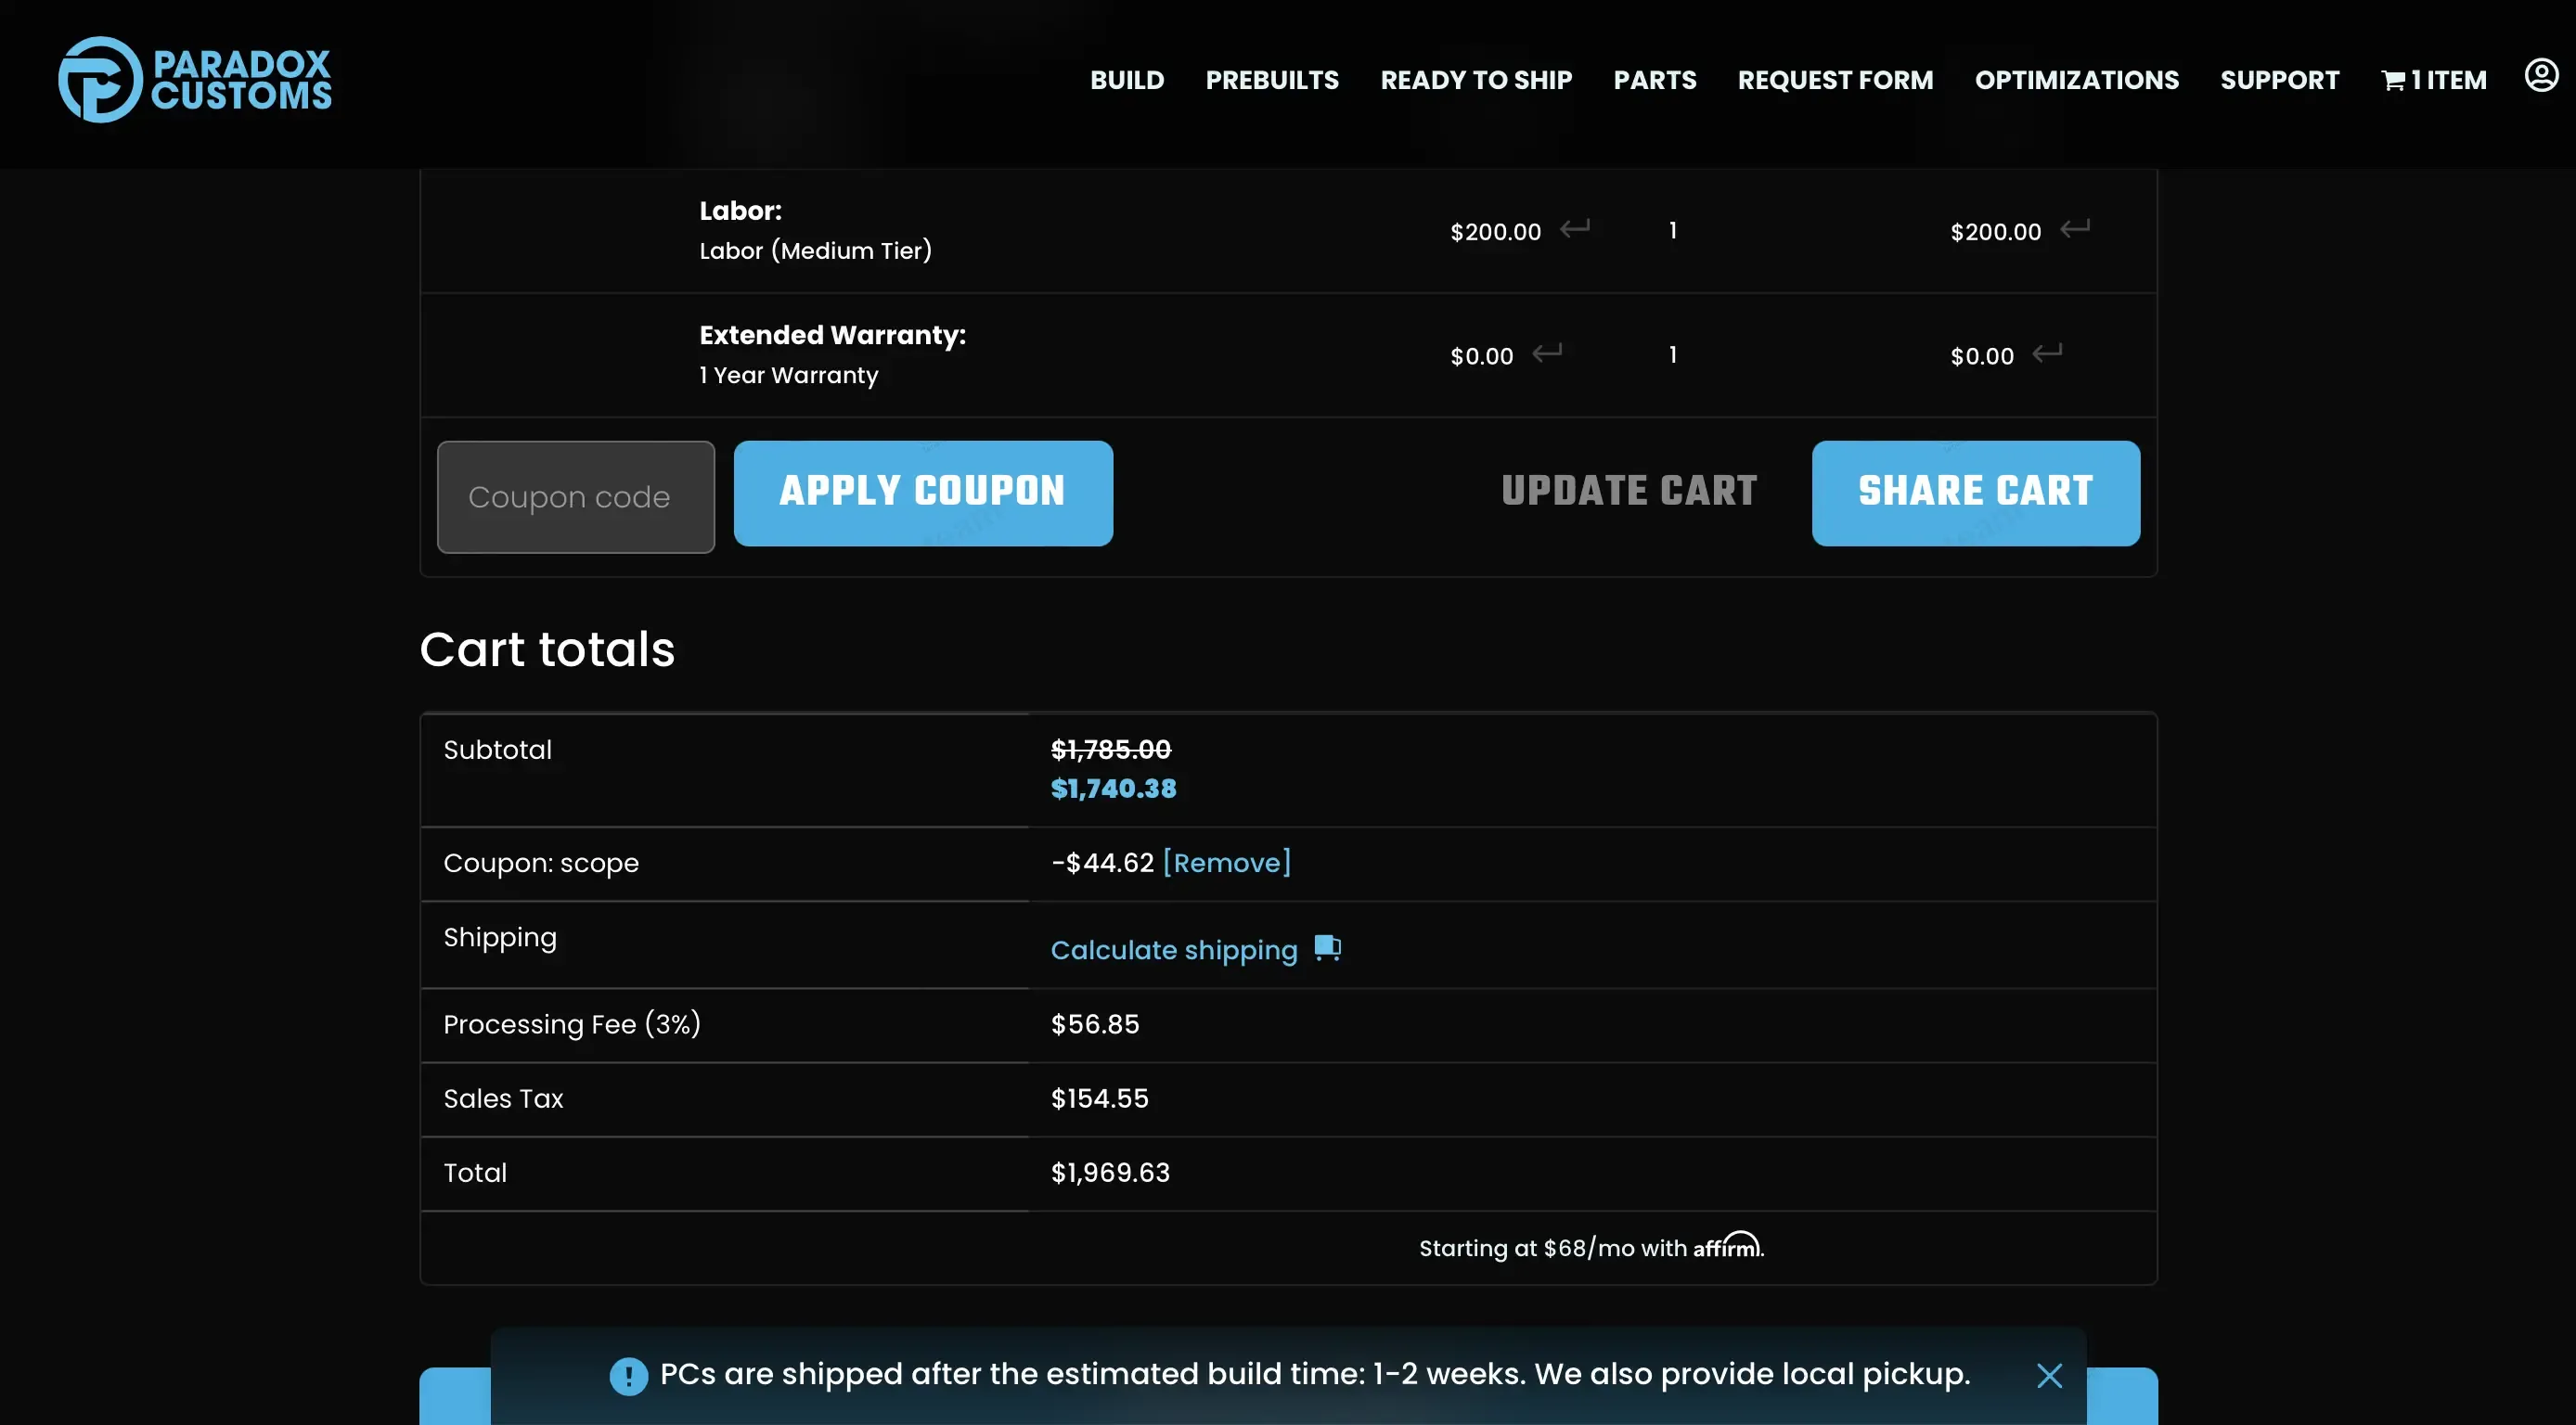The image size is (2576, 1425).
Task: Dismiss the build time notice banner
Action: click(x=2049, y=1376)
